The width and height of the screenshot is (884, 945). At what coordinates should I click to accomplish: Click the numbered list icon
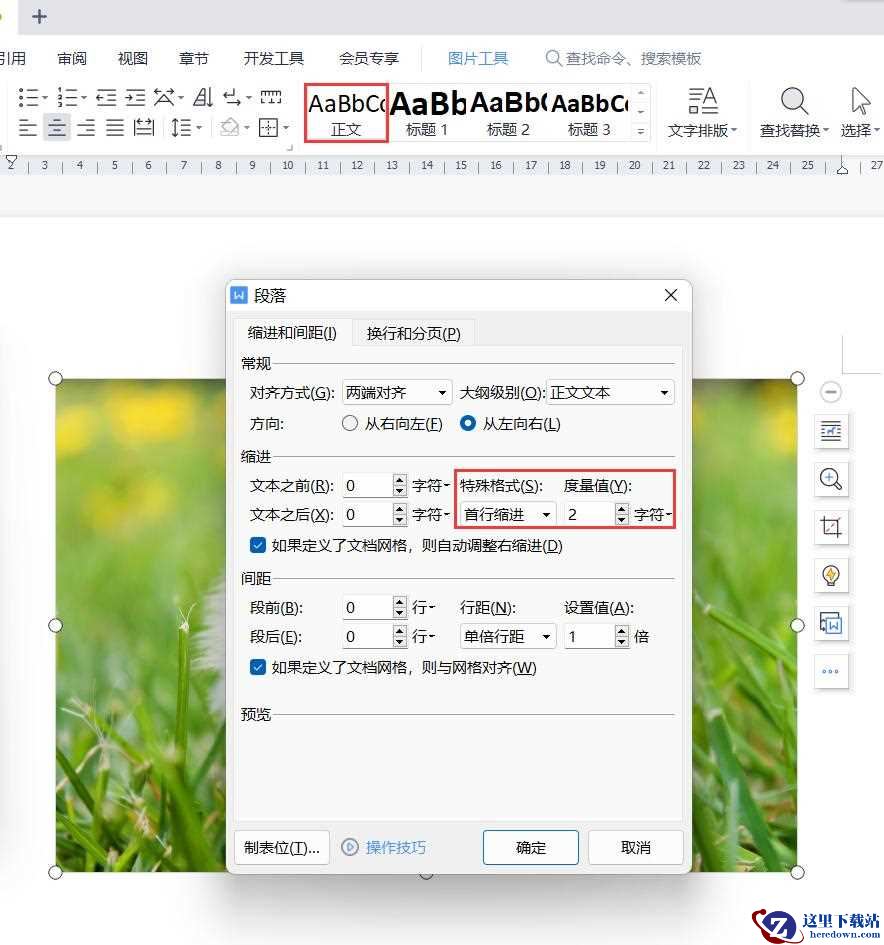coord(67,97)
